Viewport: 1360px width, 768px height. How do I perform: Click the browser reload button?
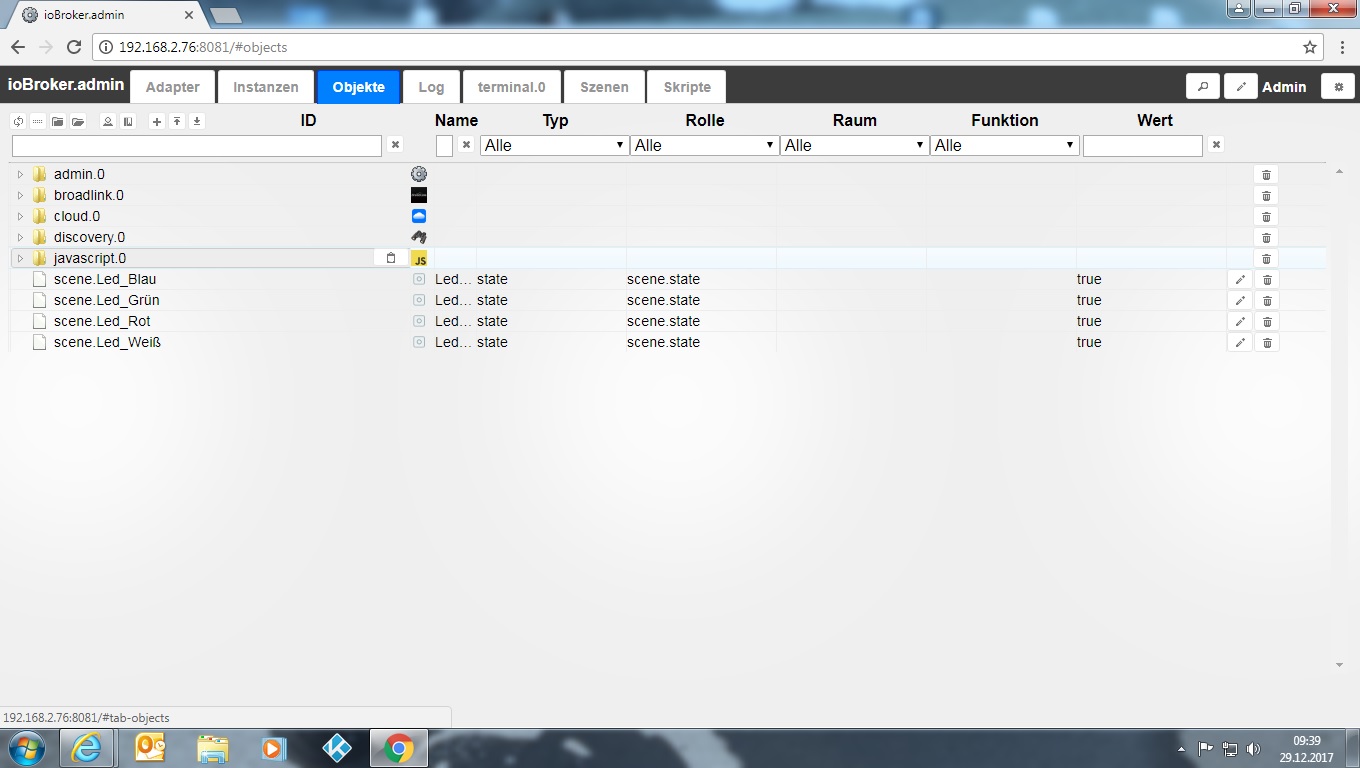click(x=73, y=47)
